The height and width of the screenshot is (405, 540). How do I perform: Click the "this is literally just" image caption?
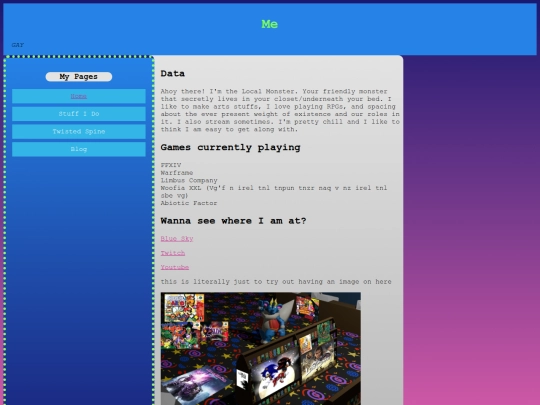[276, 282]
